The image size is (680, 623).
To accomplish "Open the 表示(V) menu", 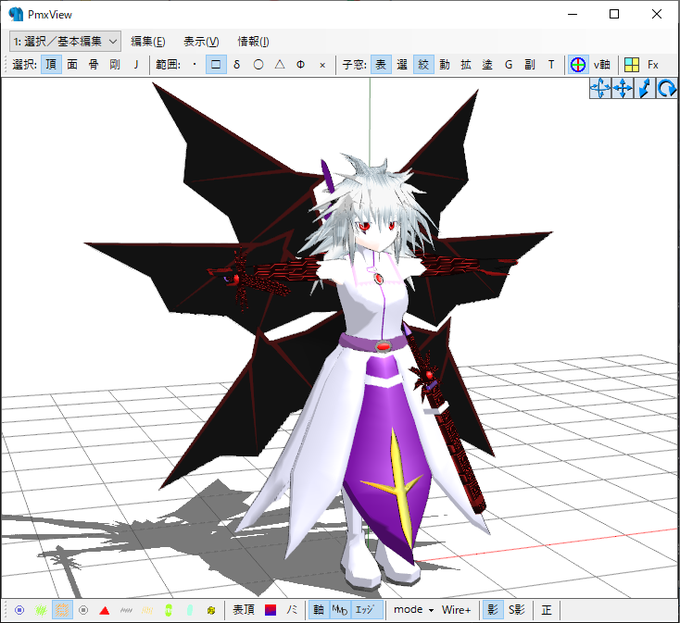I will pos(201,42).
